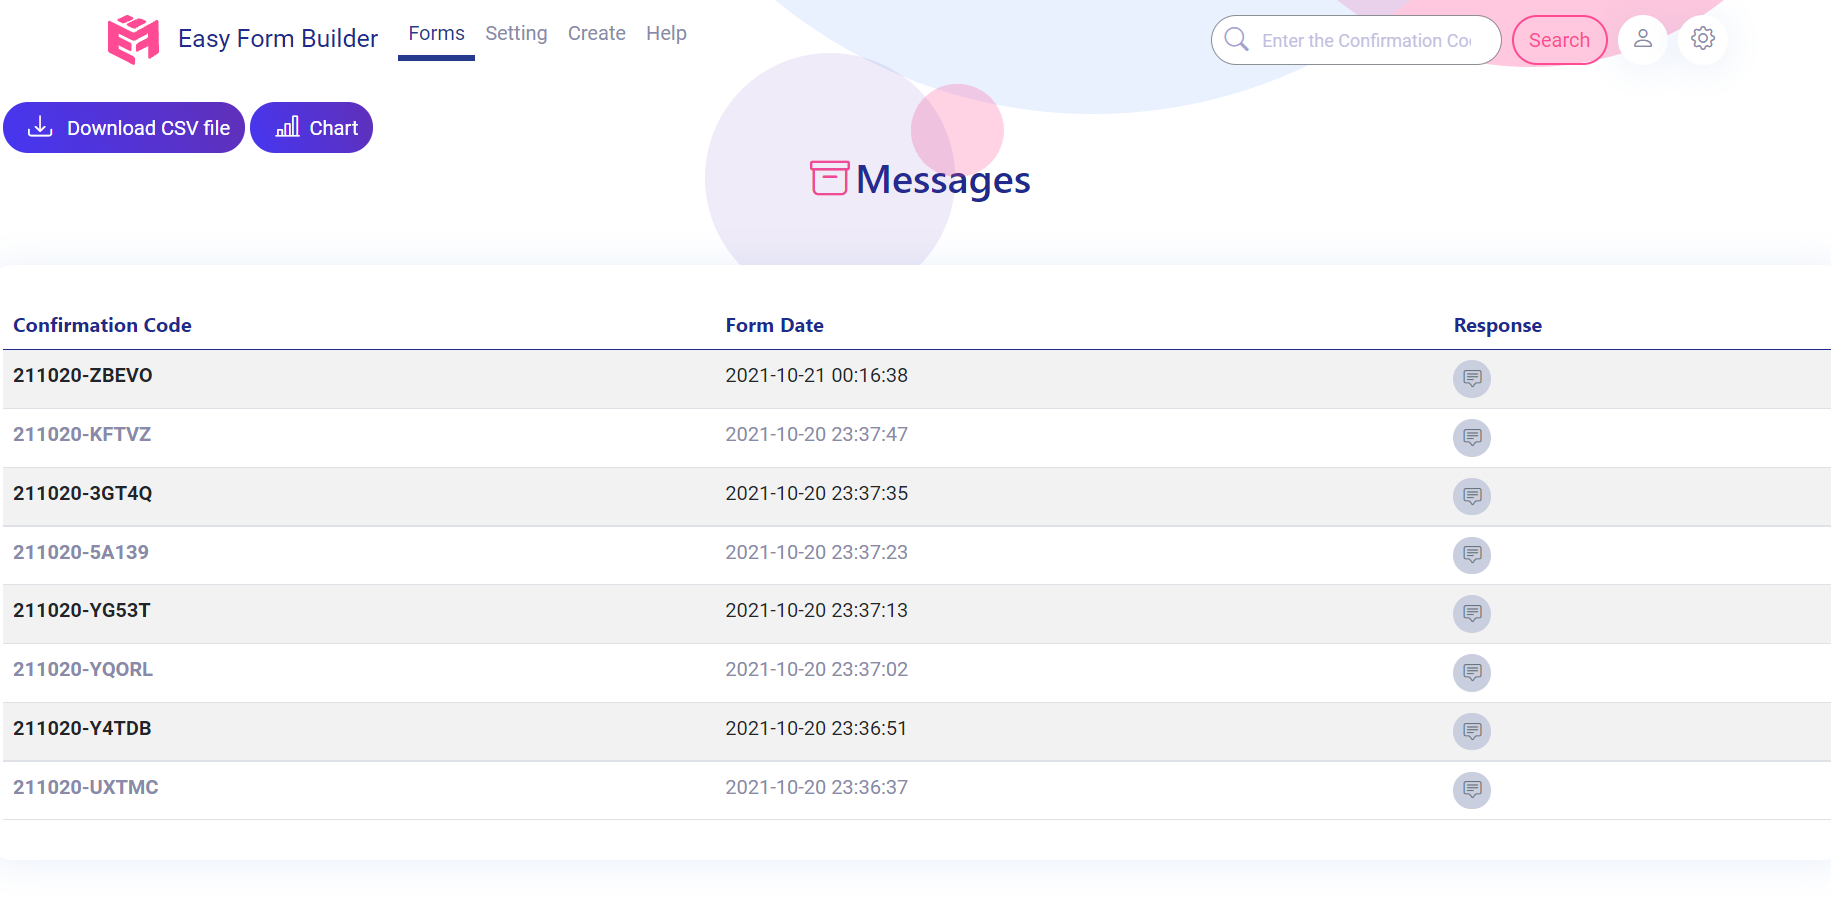The width and height of the screenshot is (1831, 919).
Task: Open the Setting menu item
Action: [x=516, y=34]
